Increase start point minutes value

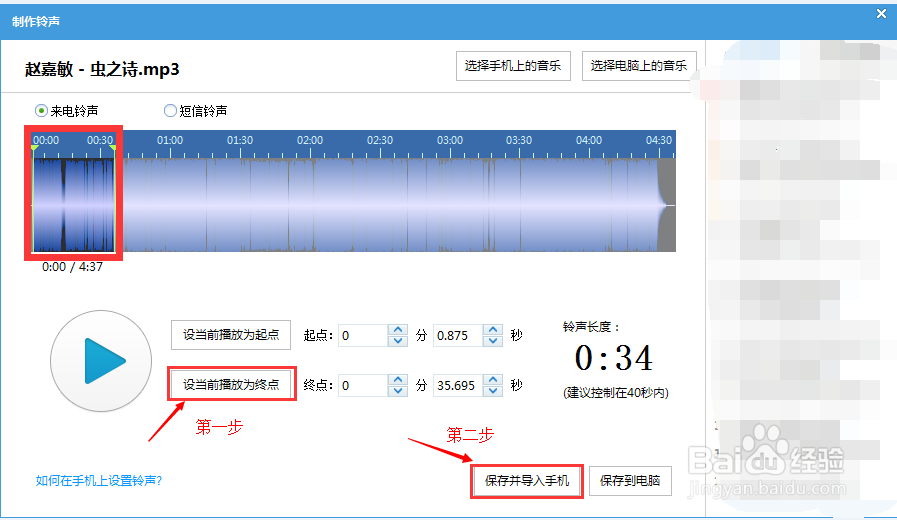click(398, 330)
